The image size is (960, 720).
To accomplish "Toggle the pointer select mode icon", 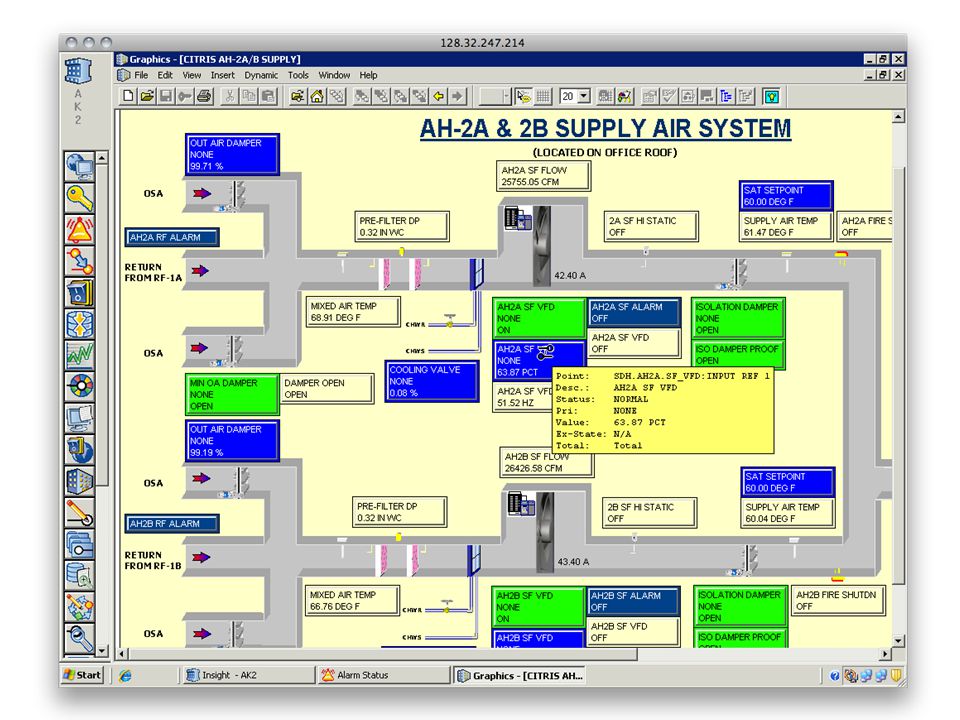I will [x=523, y=96].
